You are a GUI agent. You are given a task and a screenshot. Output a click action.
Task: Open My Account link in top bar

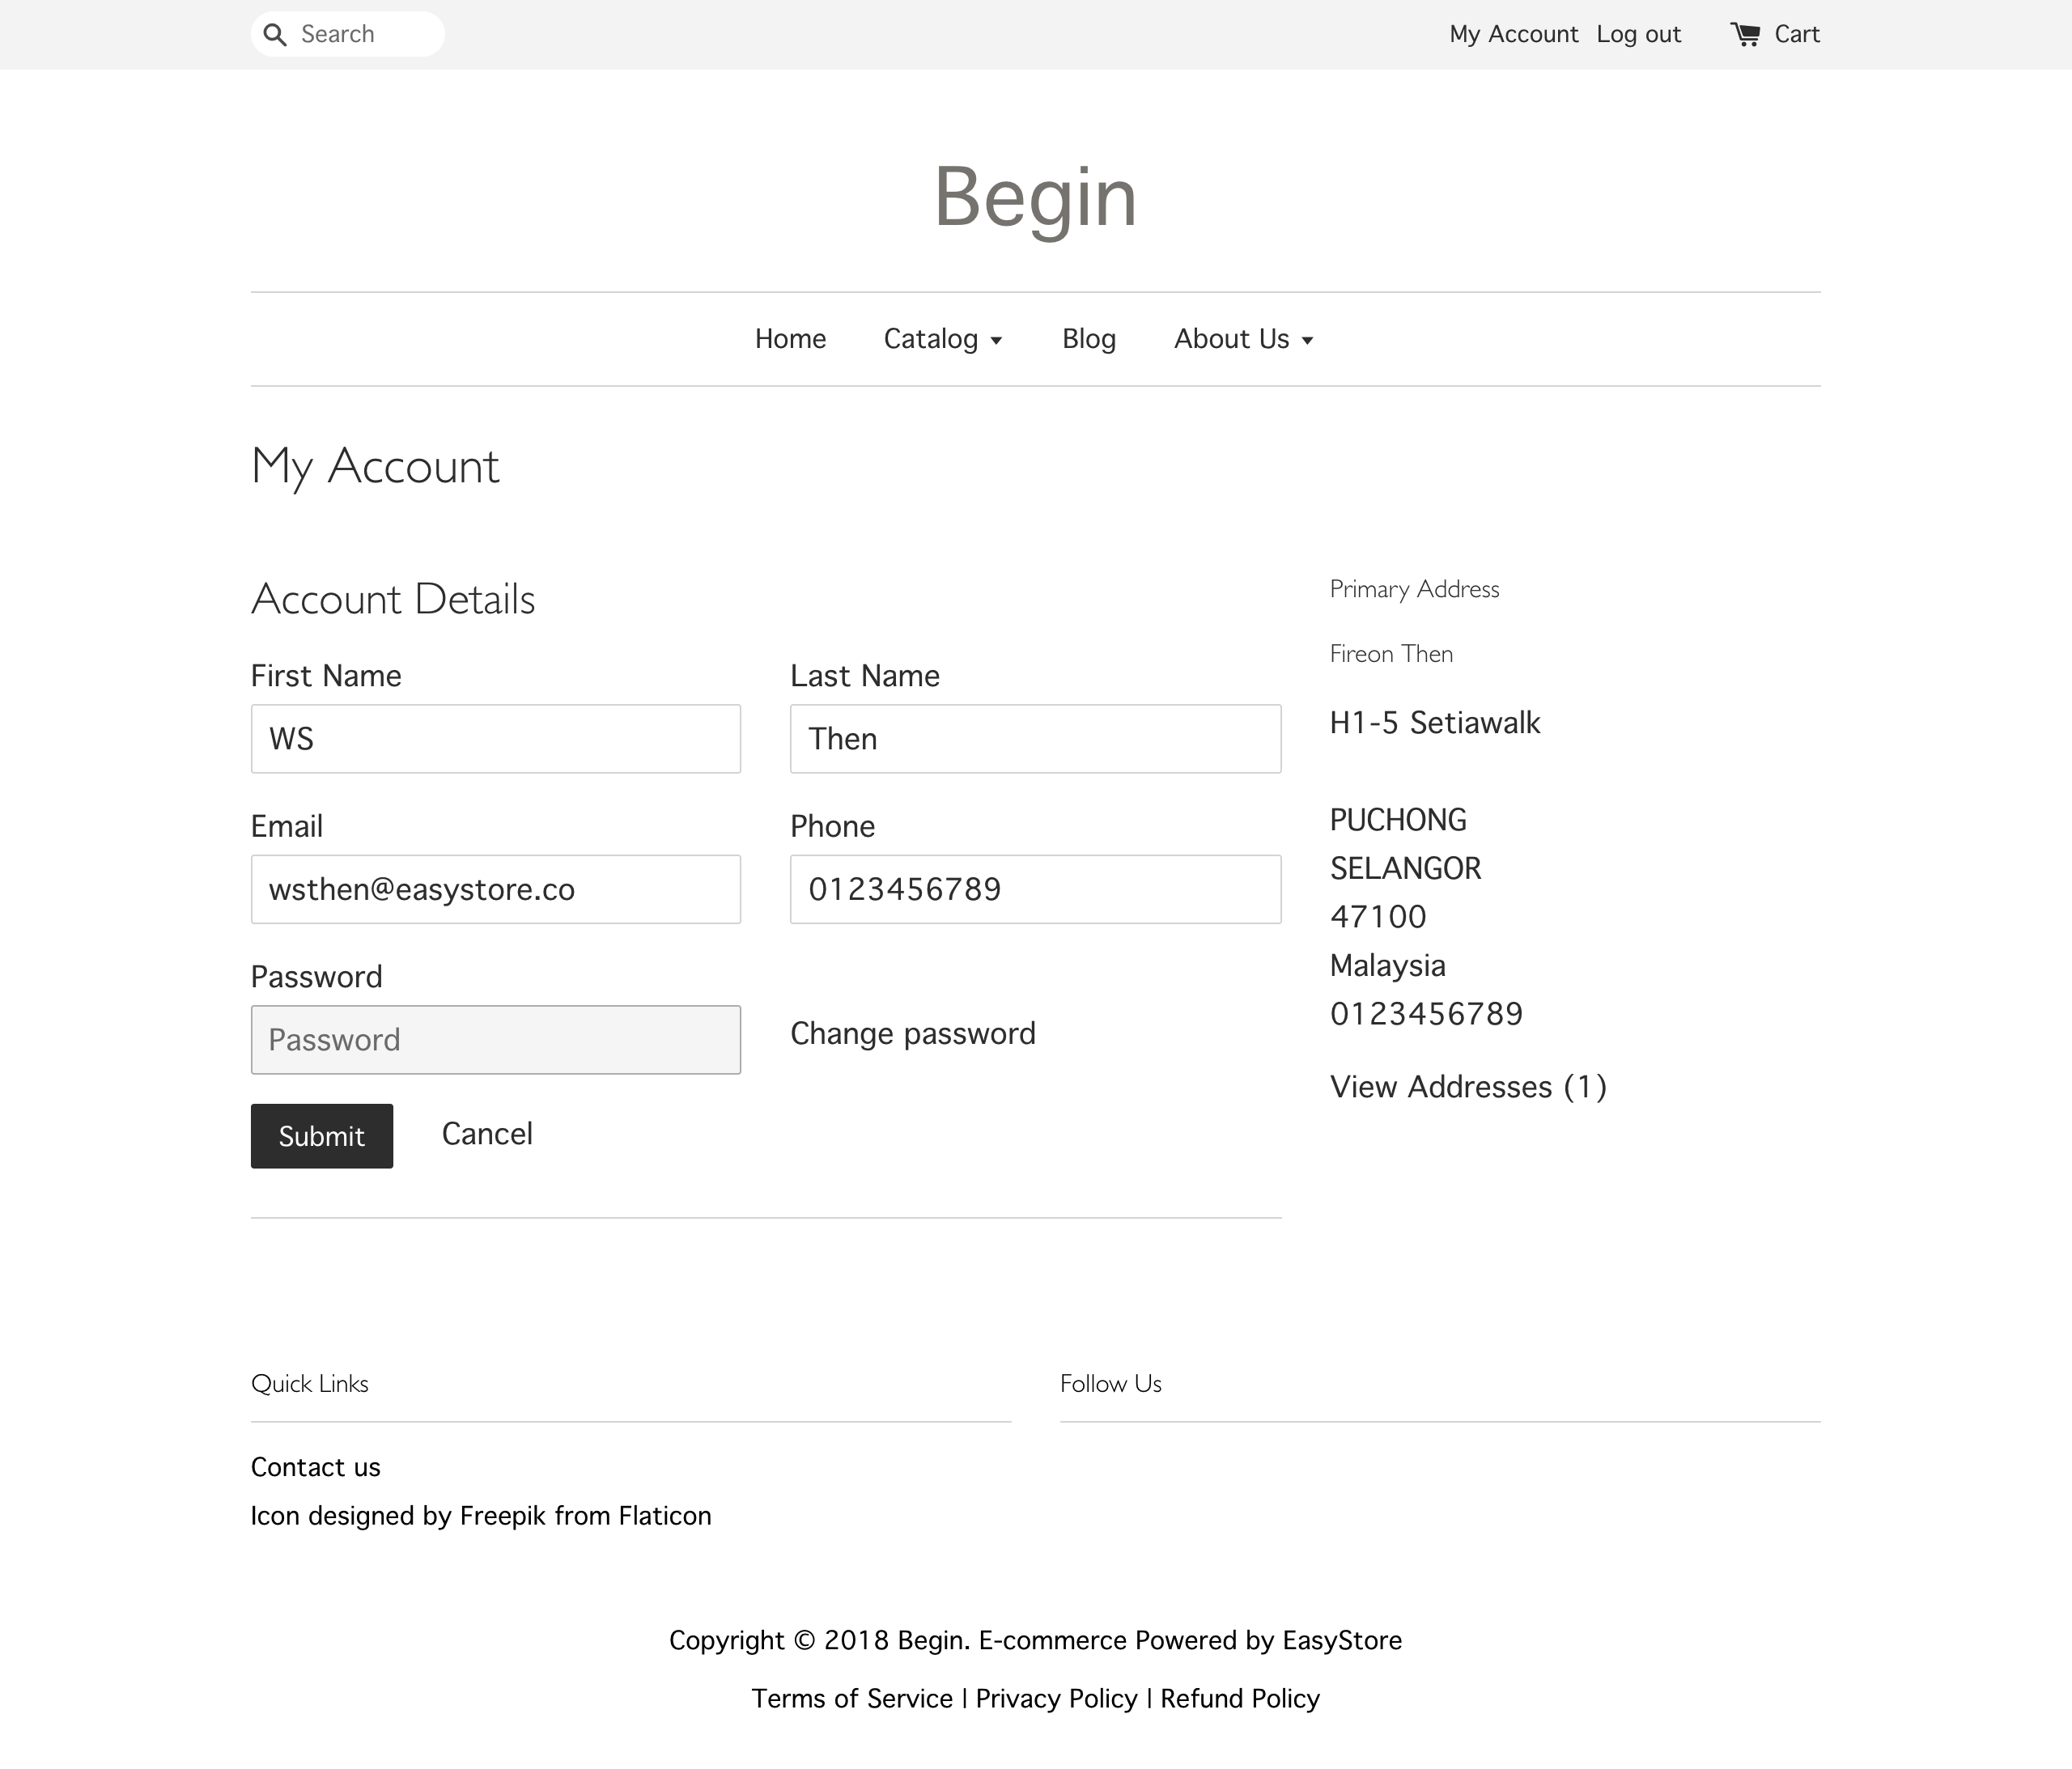[x=1513, y=35]
